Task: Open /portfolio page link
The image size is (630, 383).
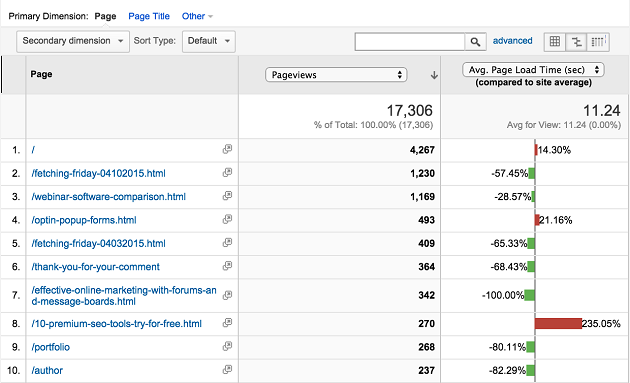Action: tap(51, 347)
